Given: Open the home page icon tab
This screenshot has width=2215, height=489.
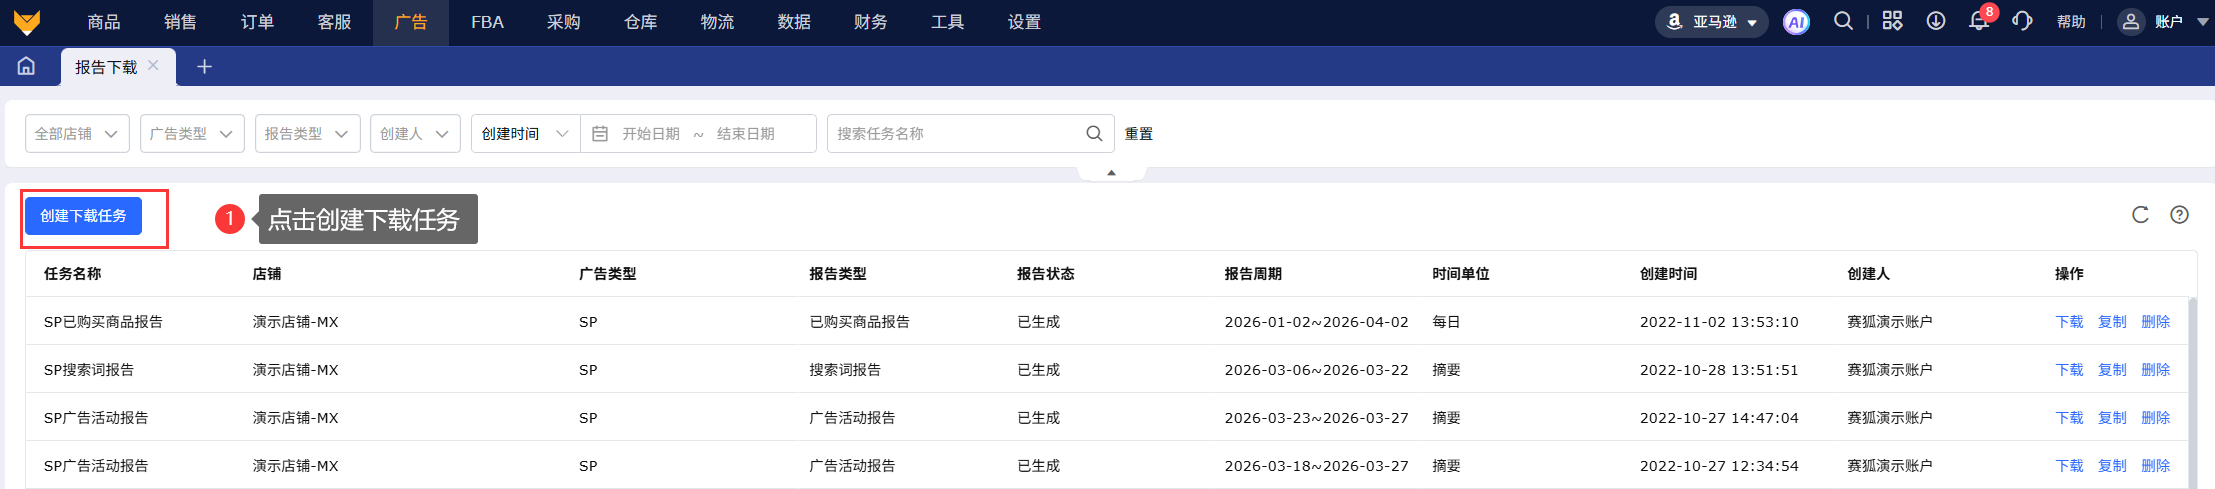Looking at the screenshot, I should click(26, 66).
